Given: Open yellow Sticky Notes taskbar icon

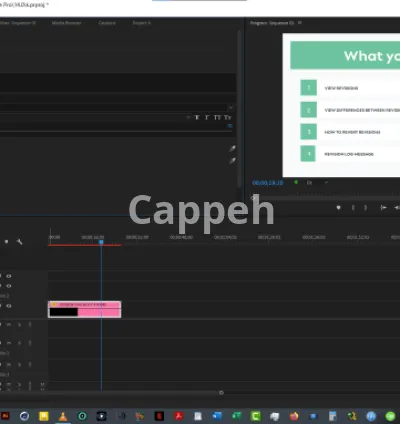Looking at the screenshot, I should [44, 416].
